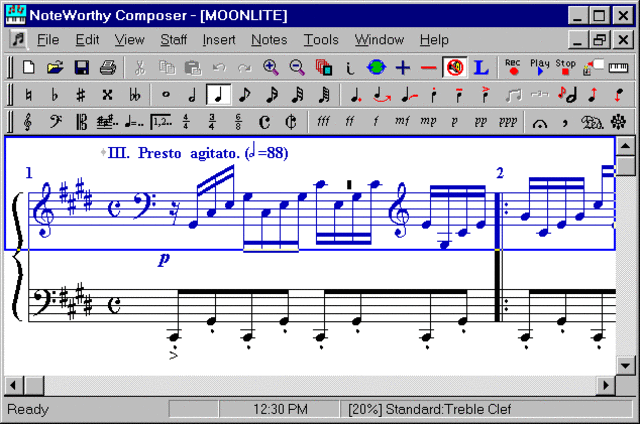Viewport: 640px width, 424px height.
Task: Insert a tempo marking
Action: coord(134,122)
